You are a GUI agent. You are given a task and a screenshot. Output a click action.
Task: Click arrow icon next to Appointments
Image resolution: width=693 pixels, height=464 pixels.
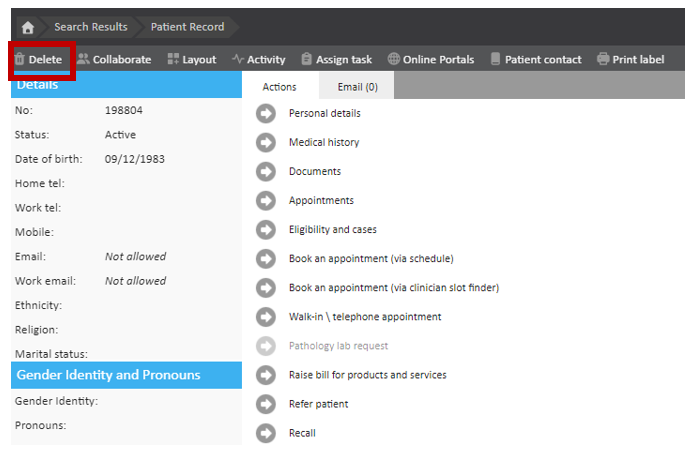click(266, 201)
